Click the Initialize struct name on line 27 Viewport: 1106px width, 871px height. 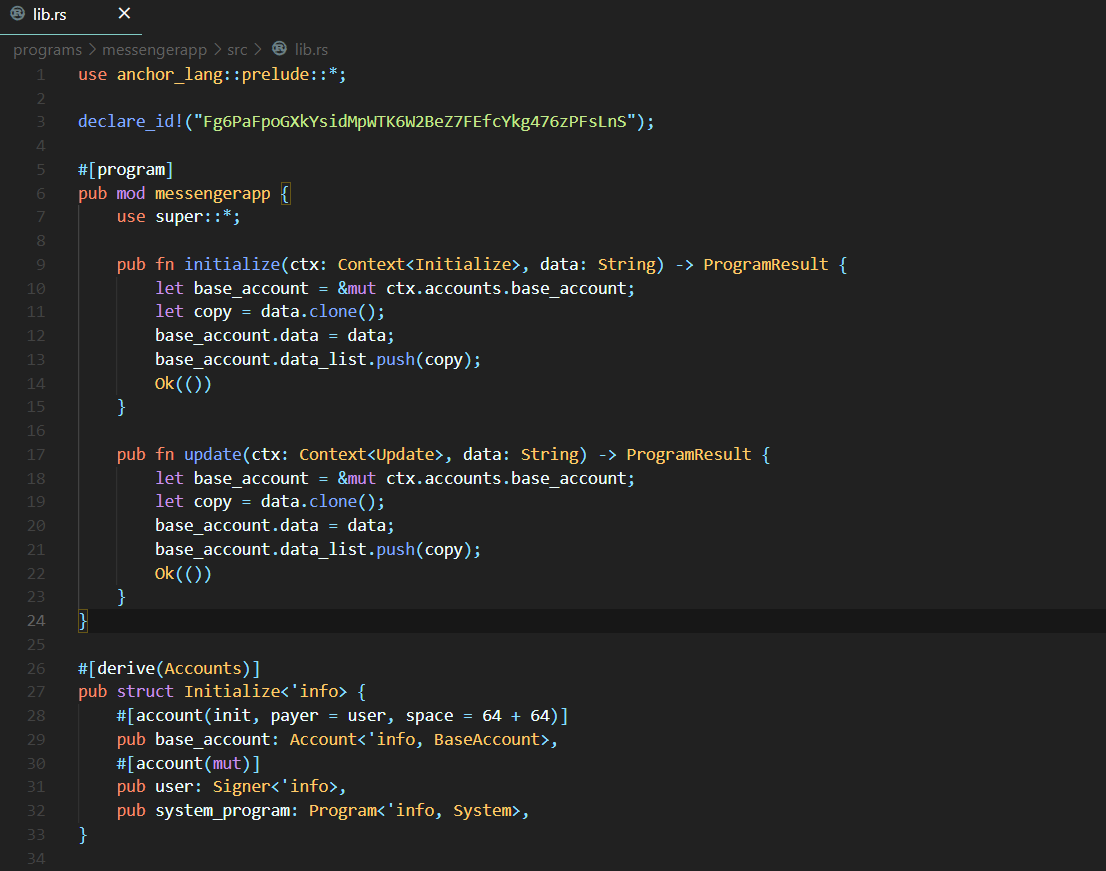pyautogui.click(x=232, y=692)
